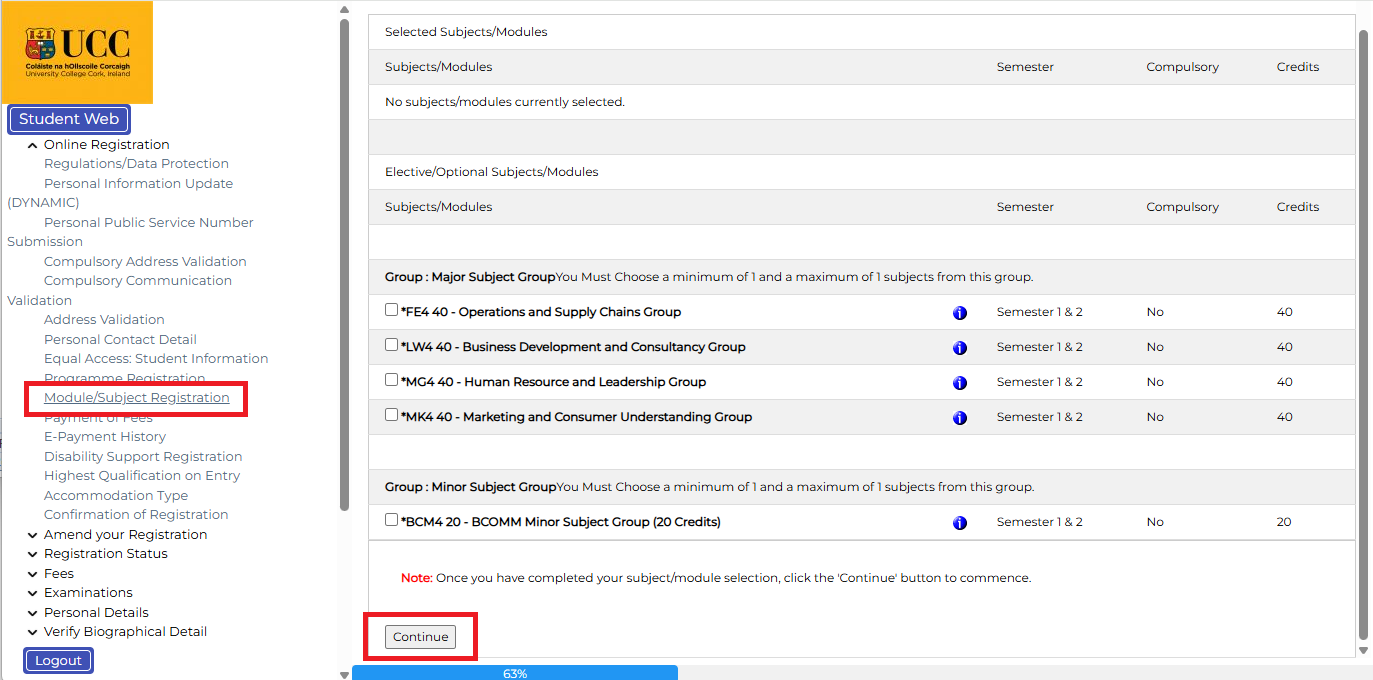1373x680 pixels.
Task: Click the Student Web button
Action: pos(69,119)
